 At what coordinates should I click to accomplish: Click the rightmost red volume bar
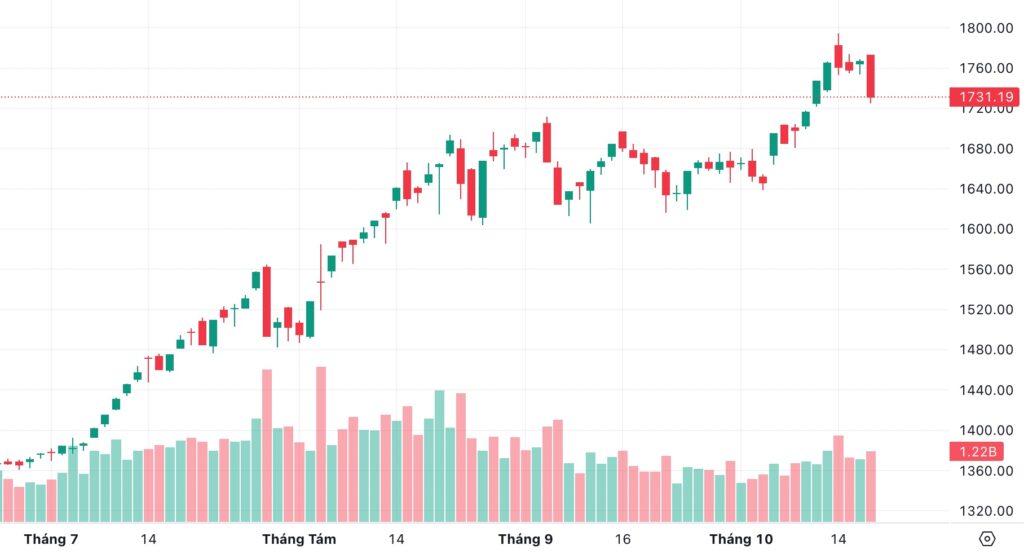871,486
